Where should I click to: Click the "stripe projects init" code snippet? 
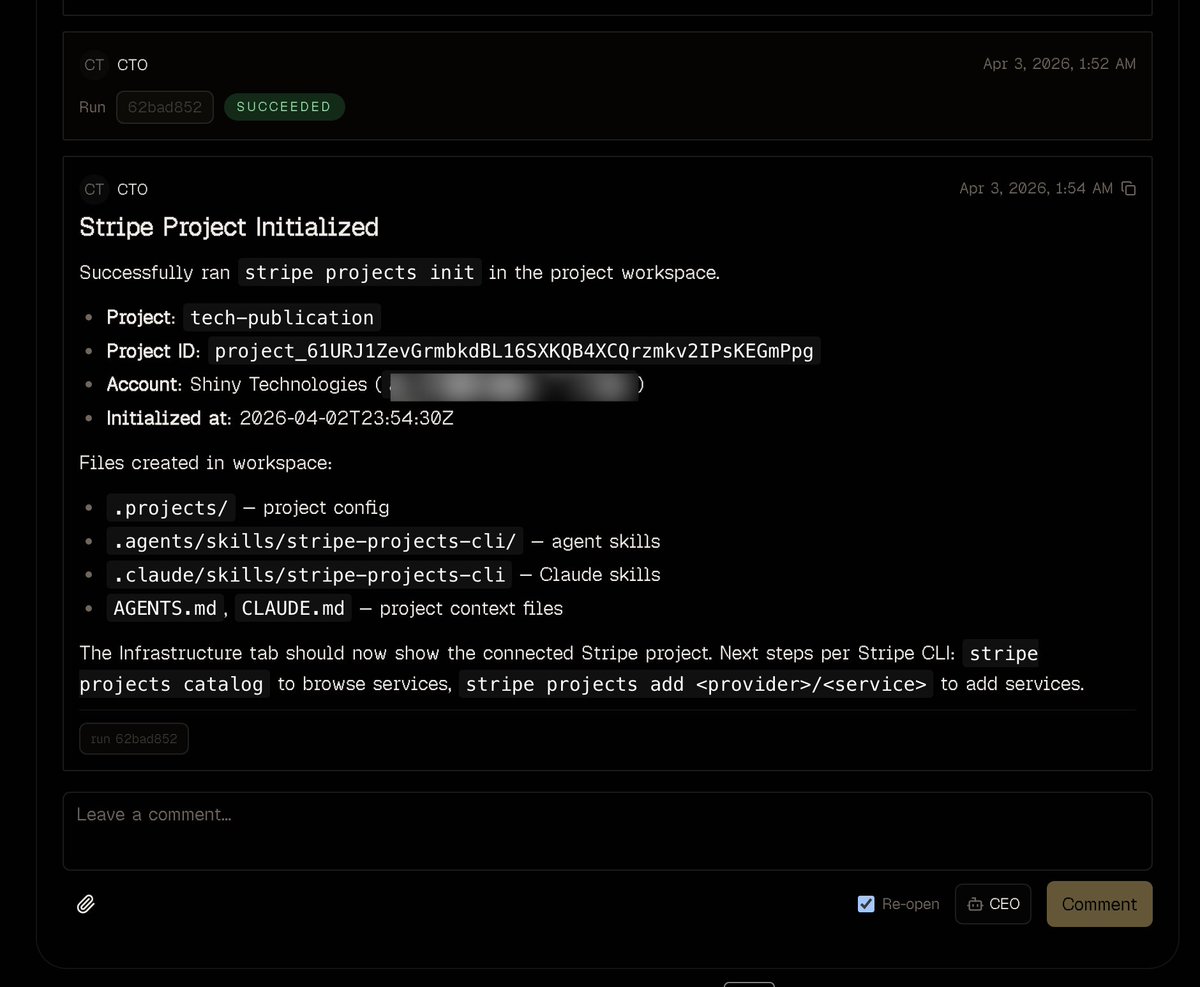[x=360, y=273]
